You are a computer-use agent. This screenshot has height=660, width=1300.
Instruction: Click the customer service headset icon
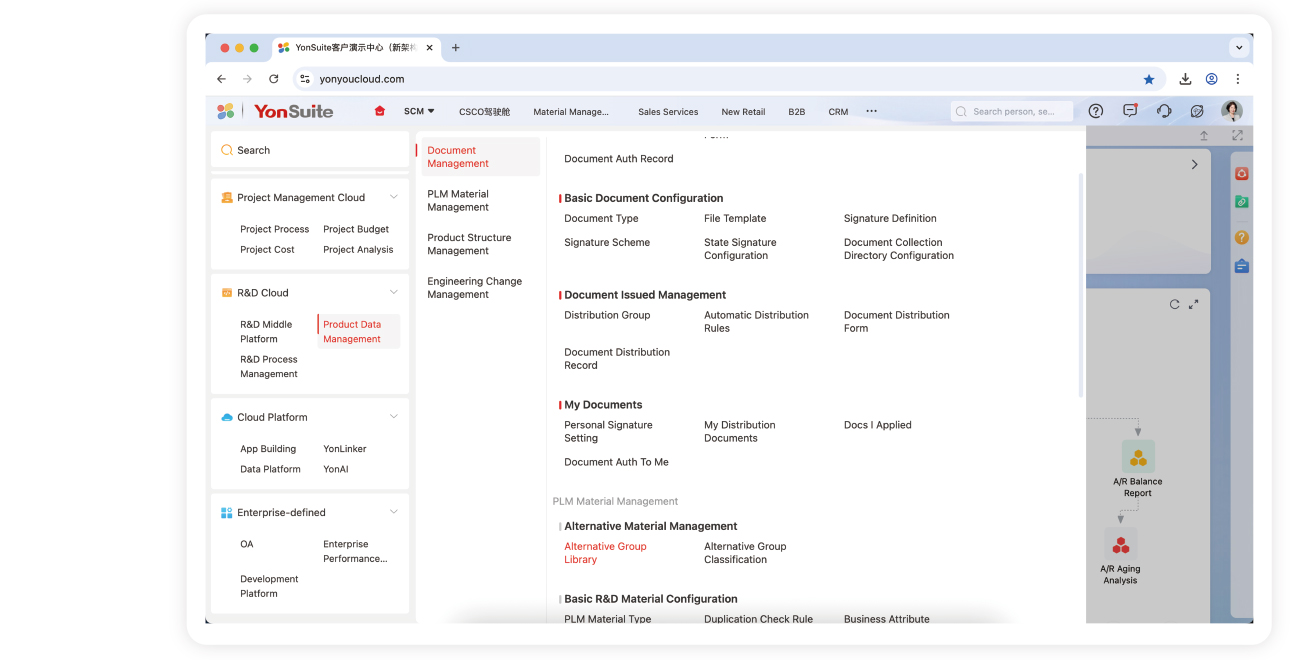[1164, 111]
